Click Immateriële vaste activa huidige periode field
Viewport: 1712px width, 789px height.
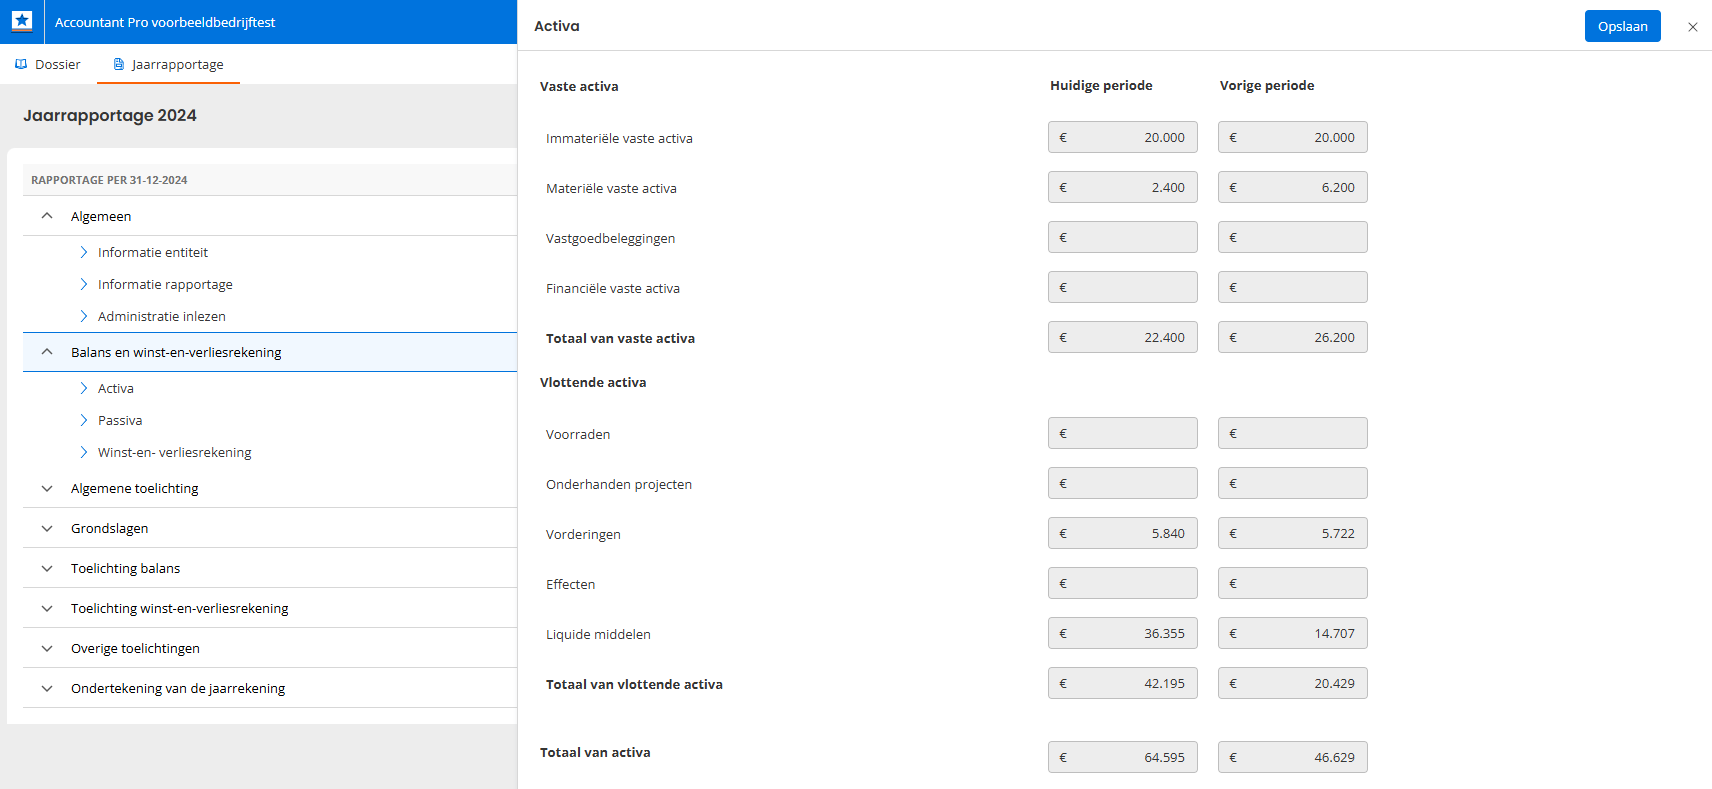click(x=1123, y=137)
